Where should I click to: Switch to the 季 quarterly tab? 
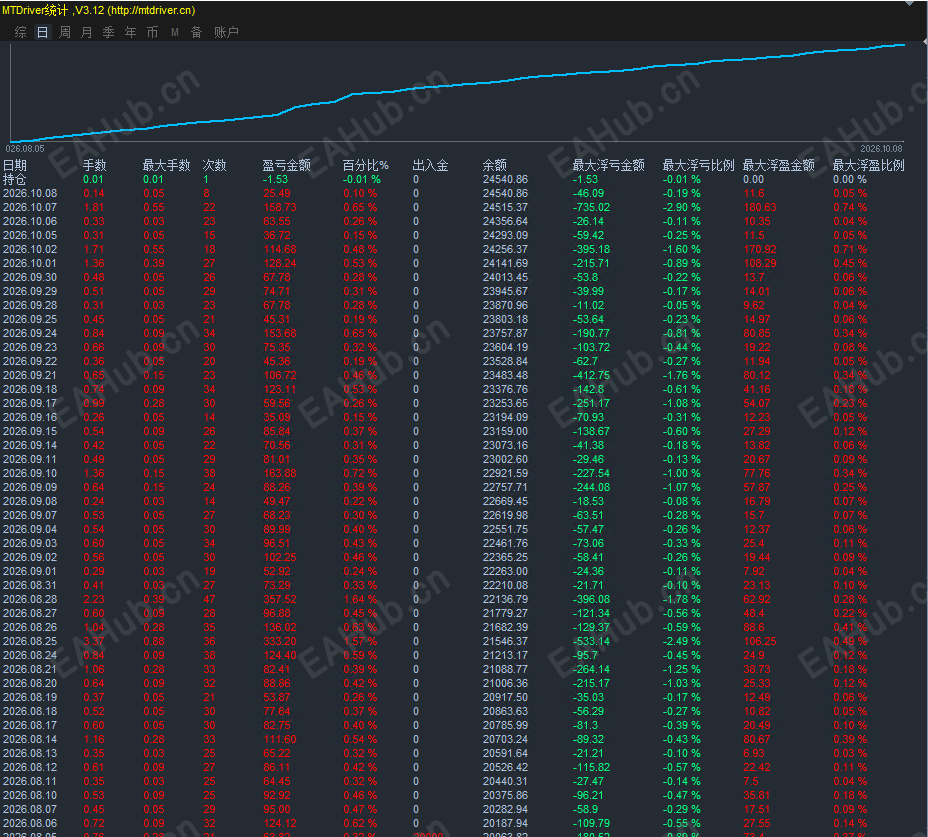pos(108,32)
